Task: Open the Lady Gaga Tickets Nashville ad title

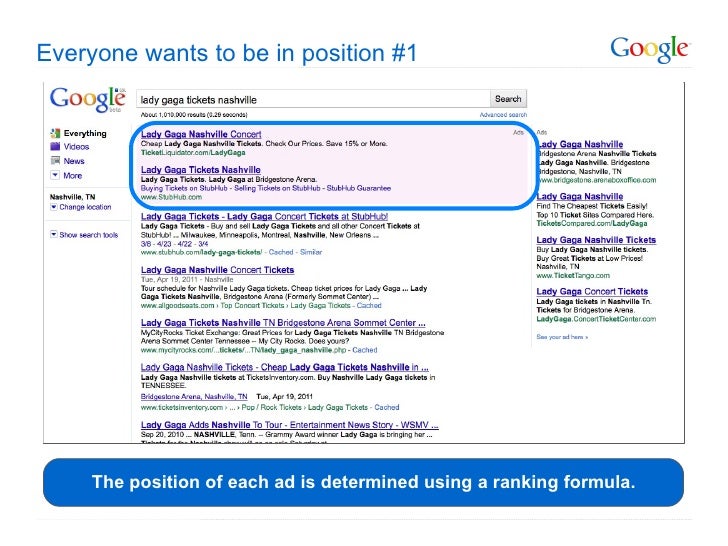Action: pos(201,170)
